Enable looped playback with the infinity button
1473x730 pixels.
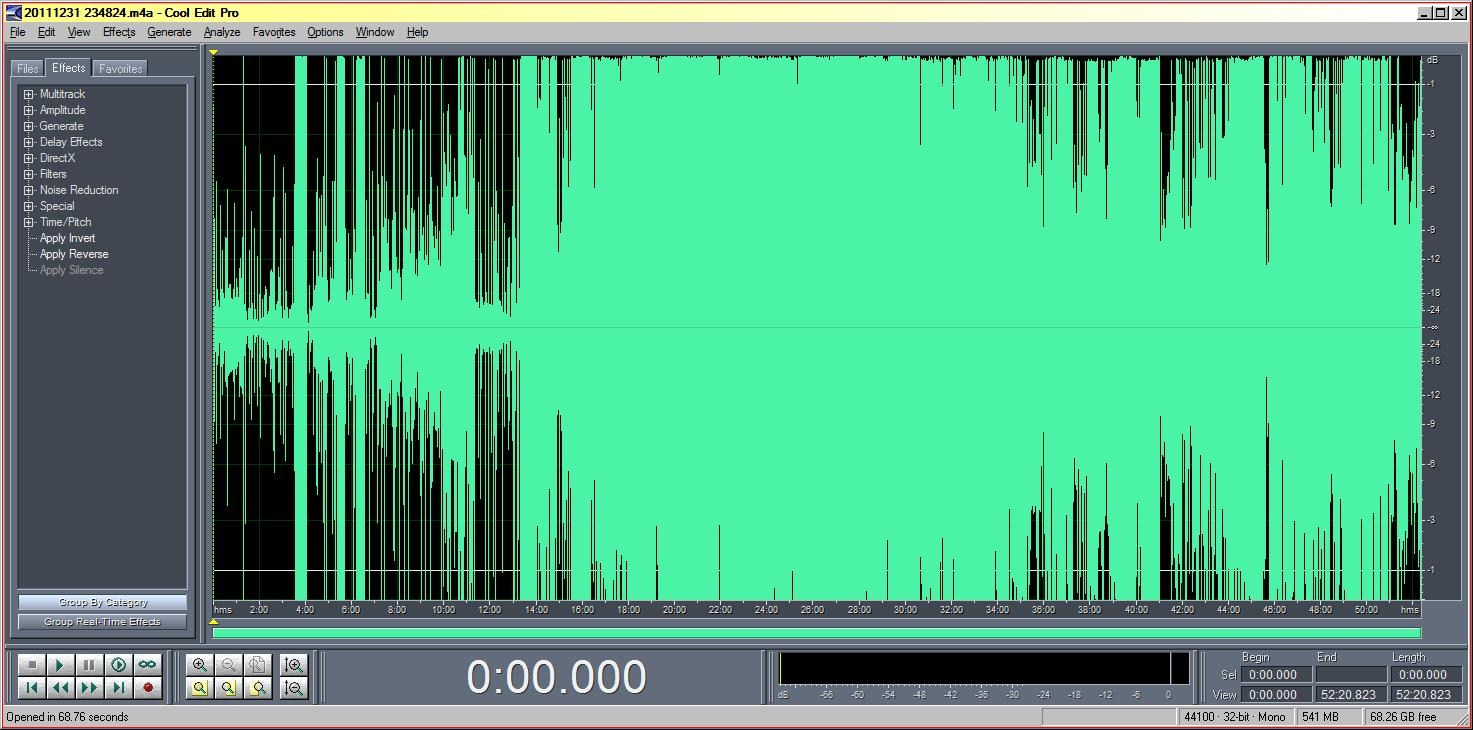pos(147,665)
